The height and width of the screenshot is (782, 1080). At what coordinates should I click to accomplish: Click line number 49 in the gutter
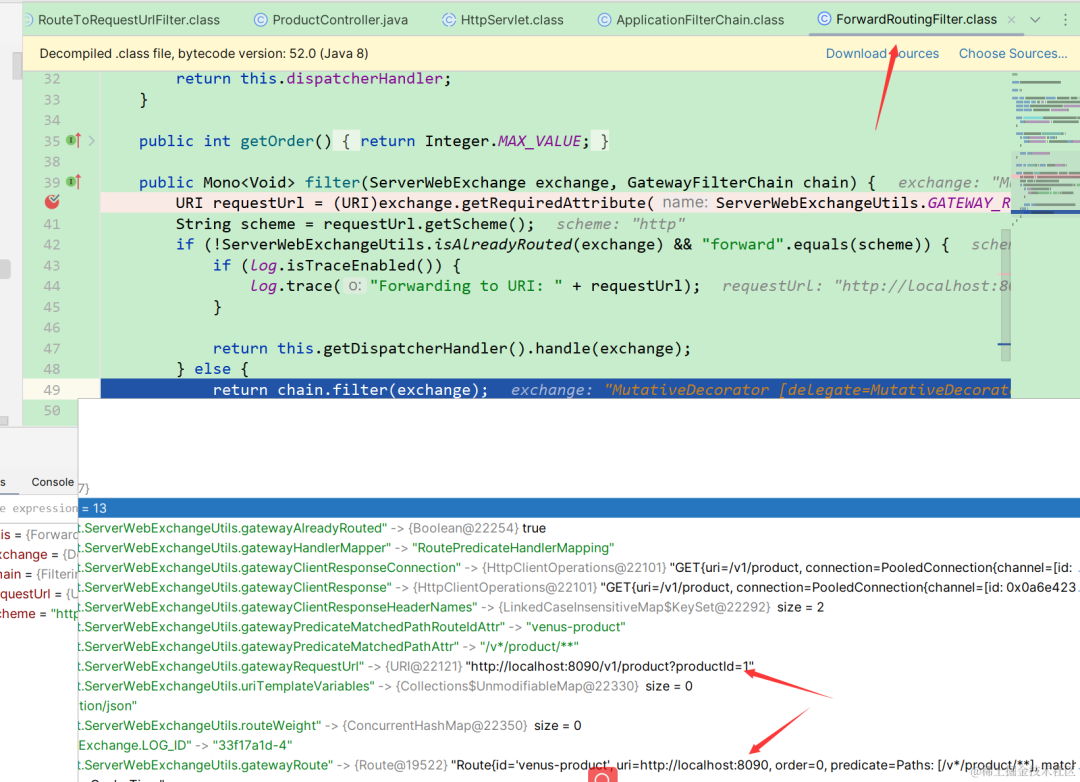(52, 390)
